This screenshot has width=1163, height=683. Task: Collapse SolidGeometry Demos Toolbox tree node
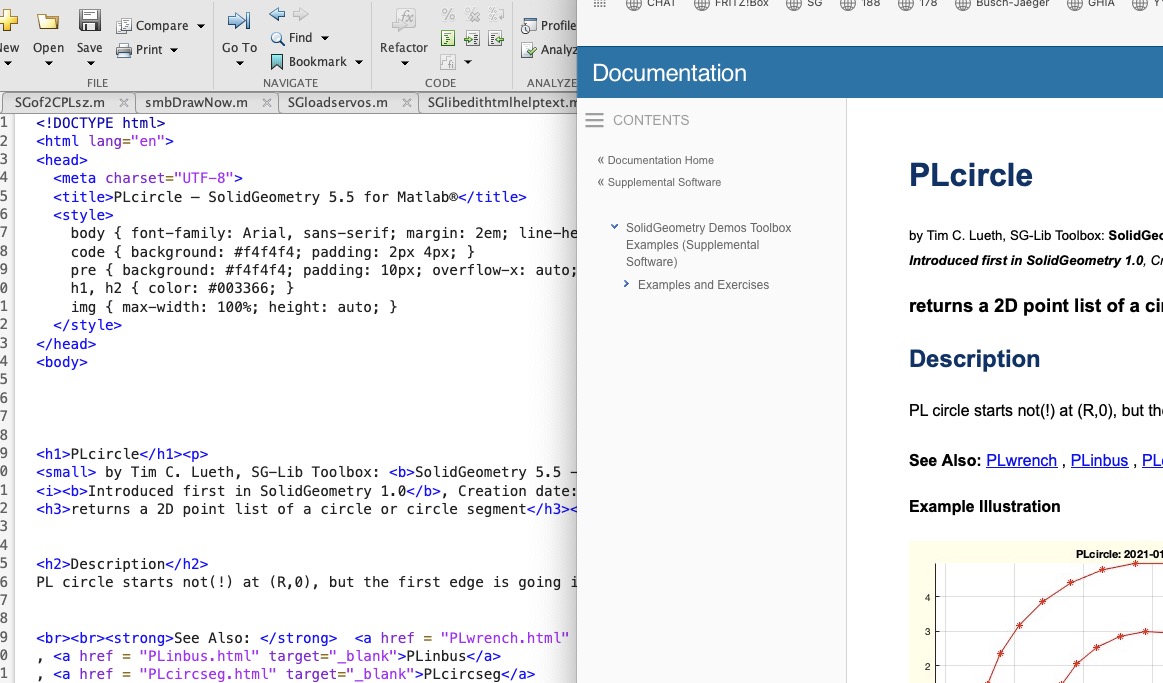tap(615, 228)
